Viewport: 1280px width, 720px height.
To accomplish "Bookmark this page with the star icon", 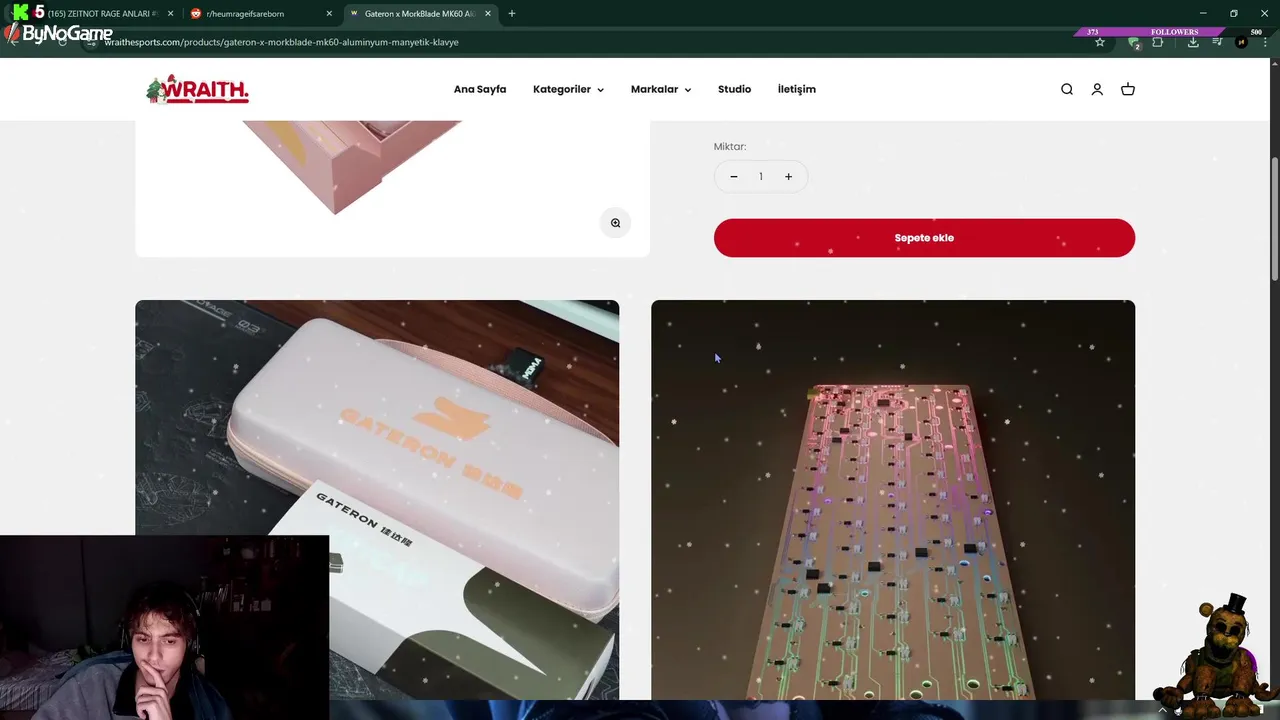I will coord(1100,42).
